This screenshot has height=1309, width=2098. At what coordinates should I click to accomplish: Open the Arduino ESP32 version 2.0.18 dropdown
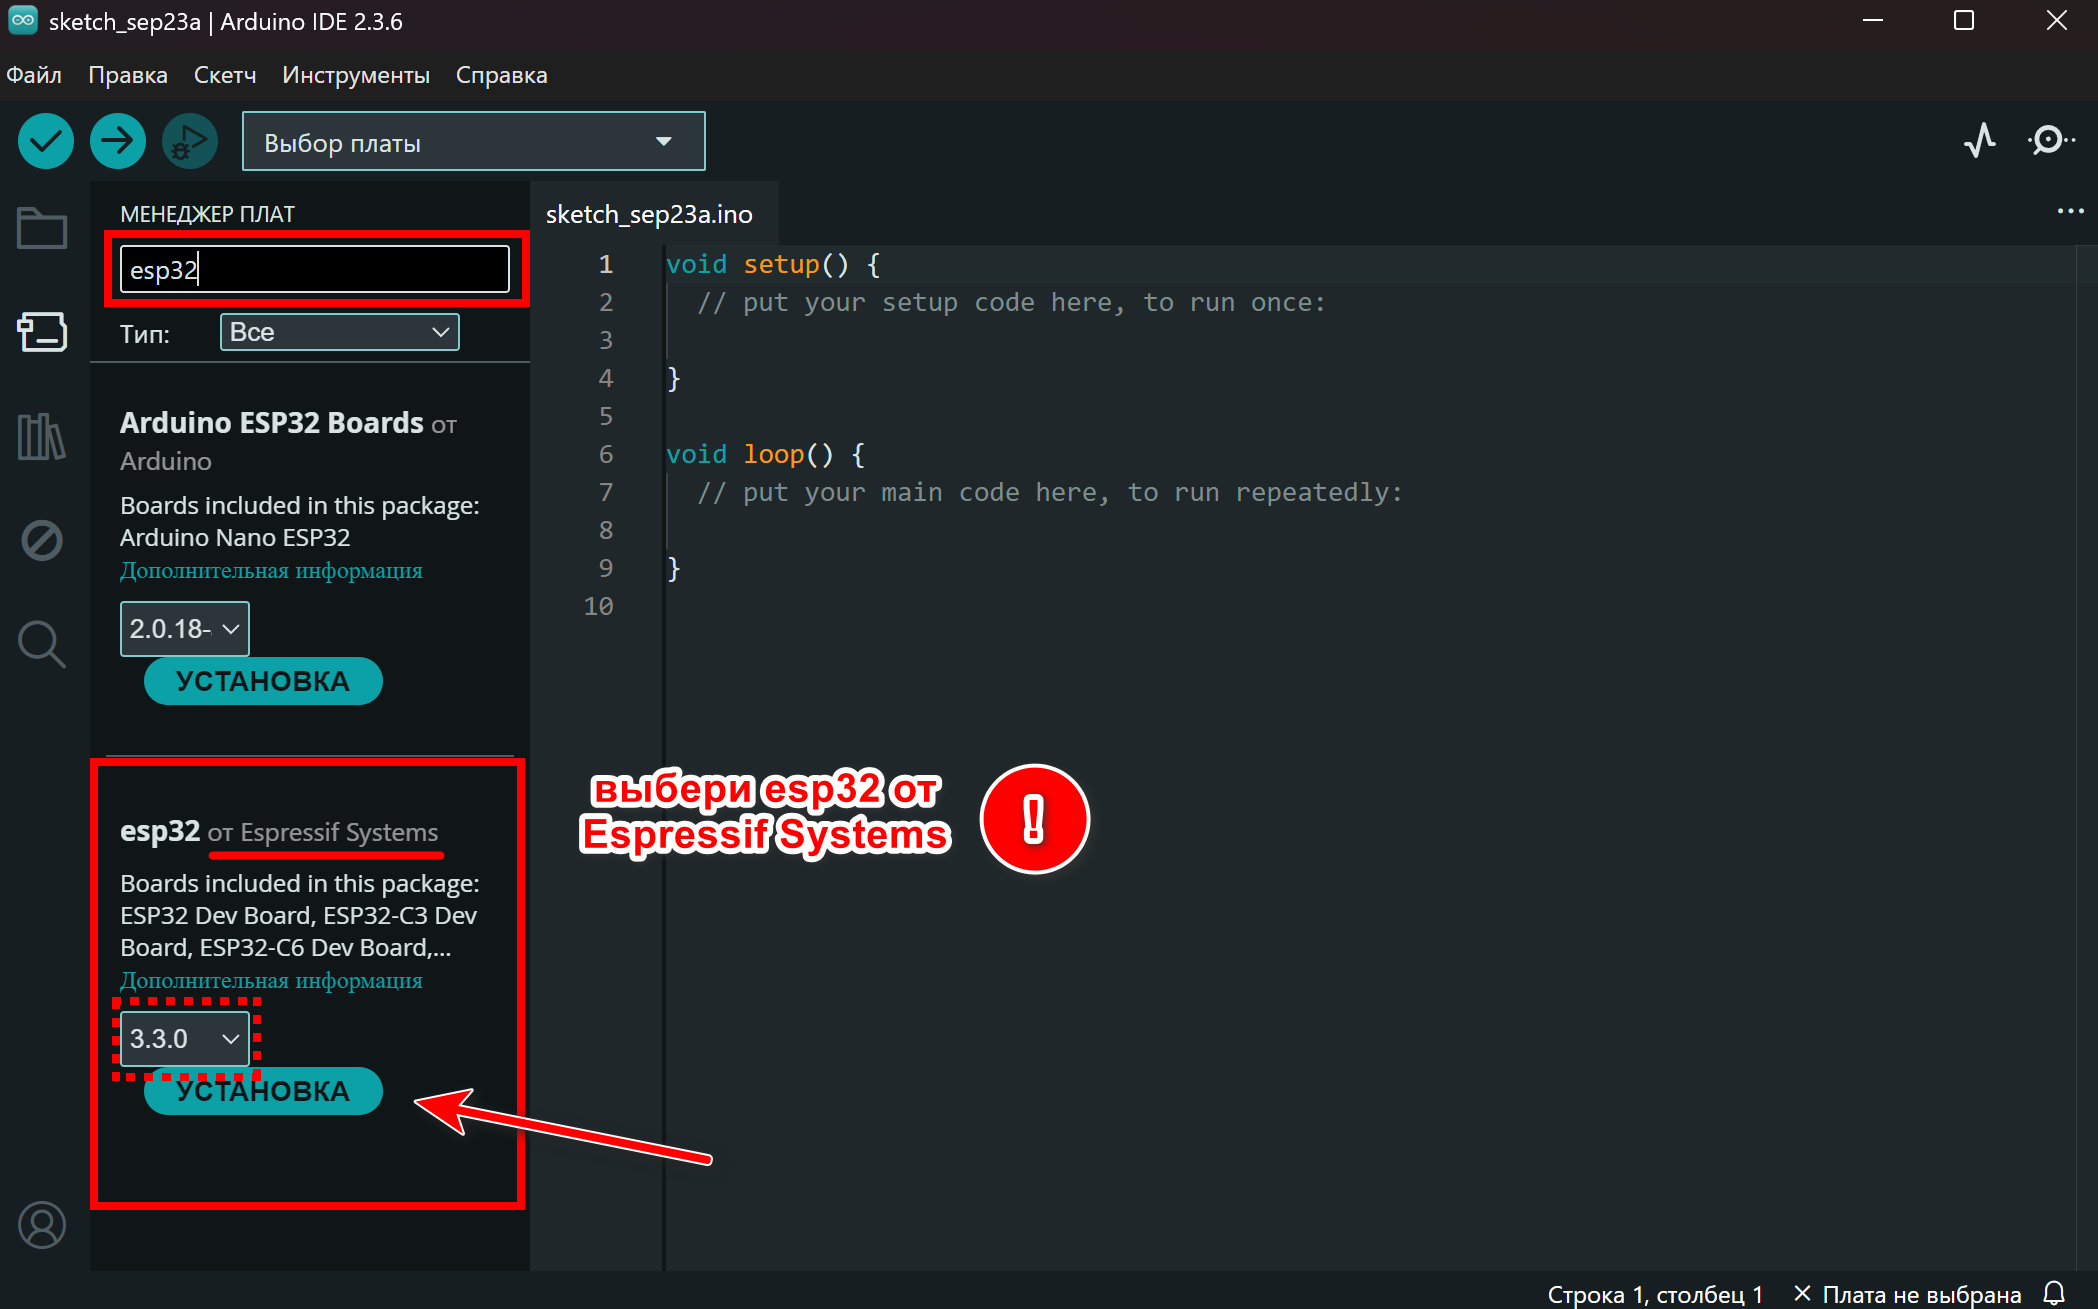(185, 629)
